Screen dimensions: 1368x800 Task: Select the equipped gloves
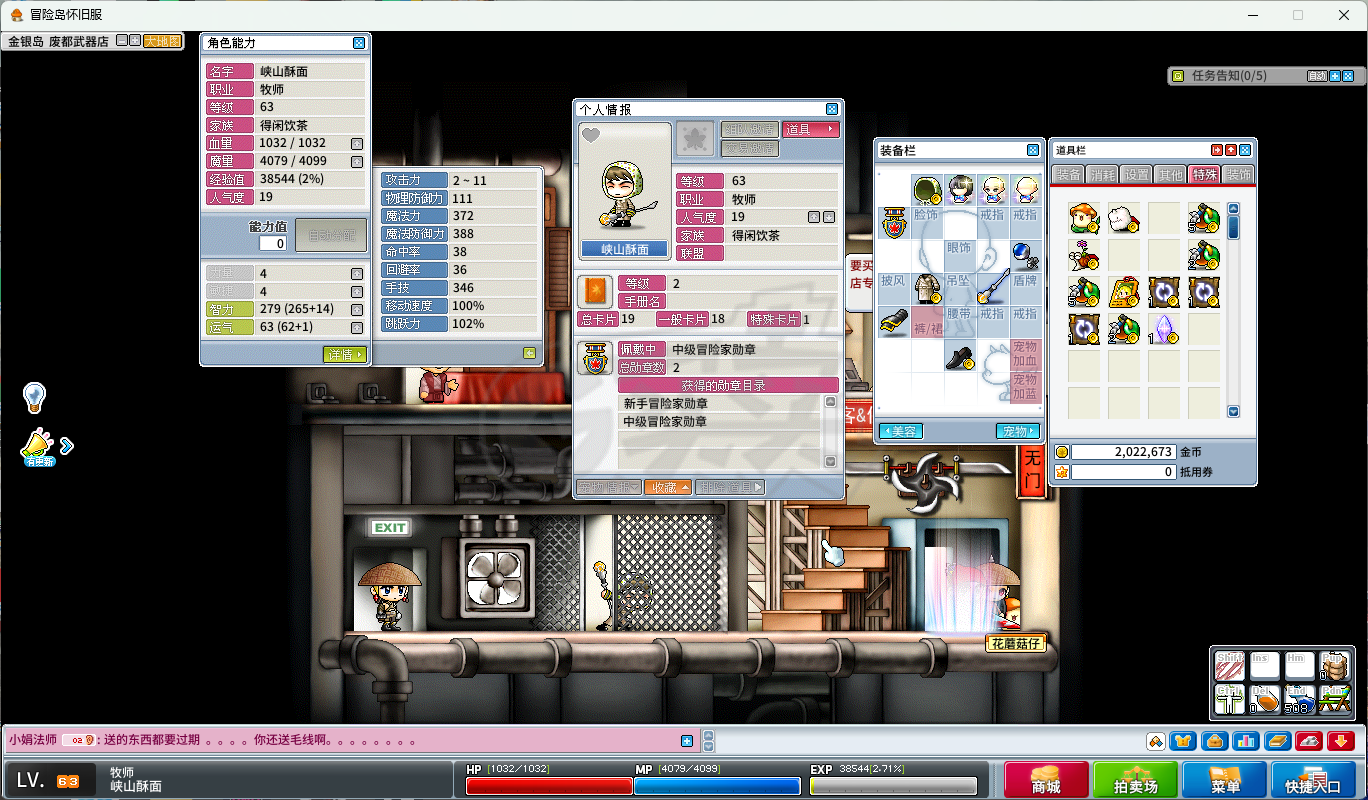[x=894, y=321]
